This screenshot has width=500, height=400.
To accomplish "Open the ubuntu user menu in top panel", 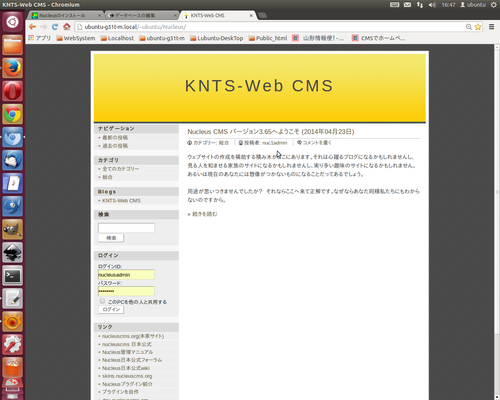I will coord(473,5).
